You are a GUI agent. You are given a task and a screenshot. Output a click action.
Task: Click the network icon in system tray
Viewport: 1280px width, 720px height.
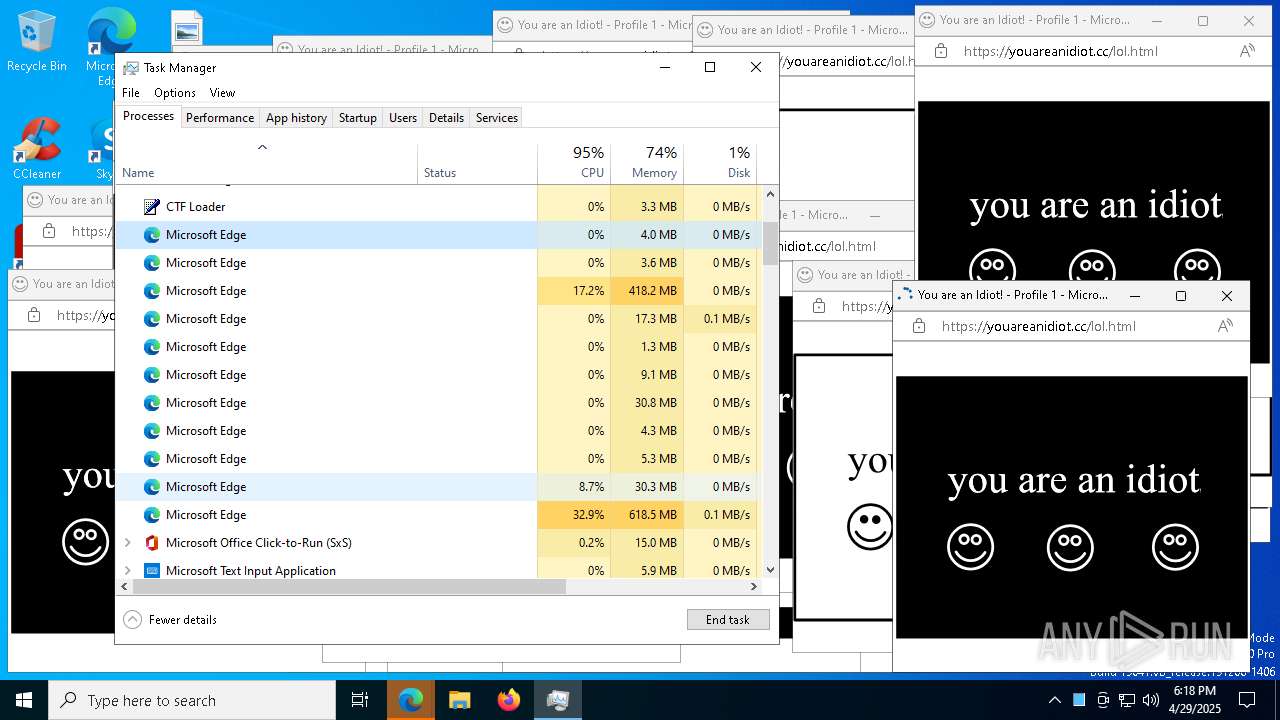click(1127, 700)
